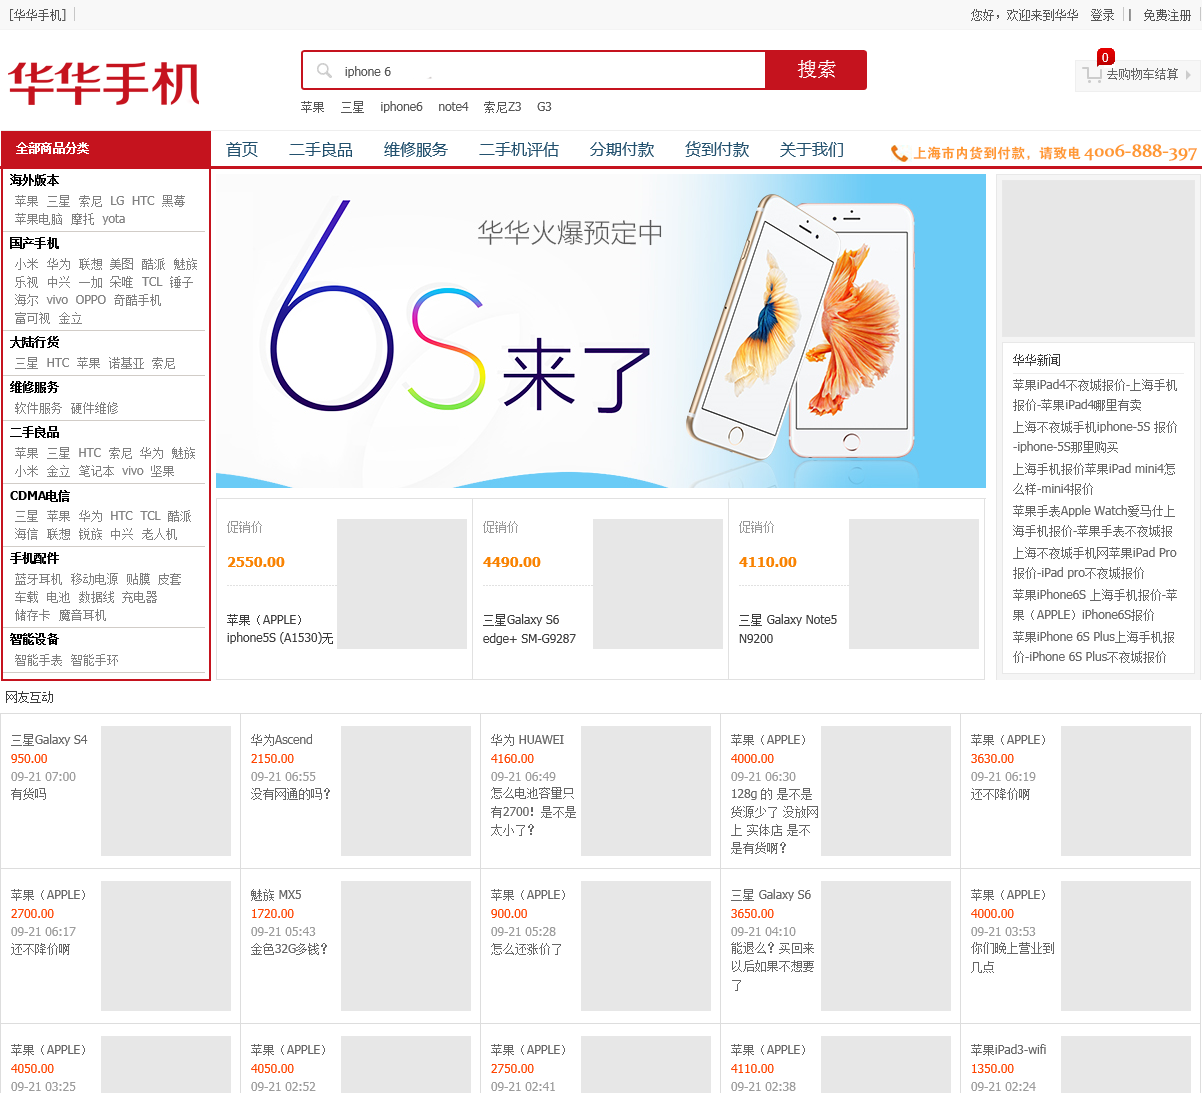Open 三星Galaxy S6 edge+ product at 4490.00
Screen dimensions: 1202x1093
pos(529,629)
